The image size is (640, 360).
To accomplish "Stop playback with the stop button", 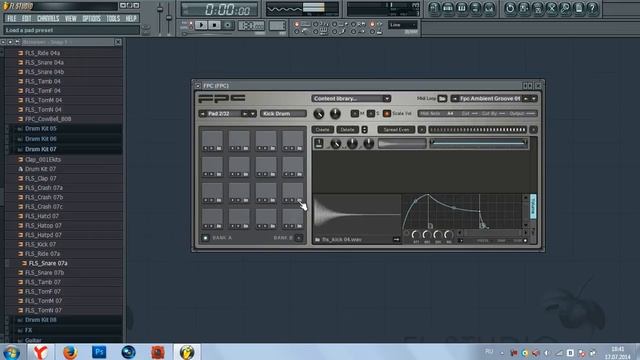I will point(214,25).
